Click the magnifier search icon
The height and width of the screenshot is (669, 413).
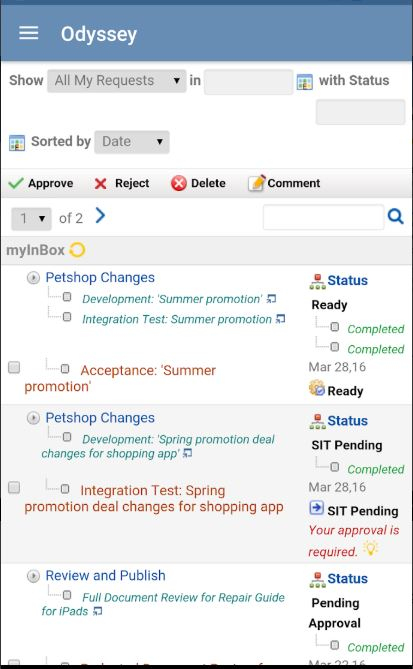click(396, 217)
